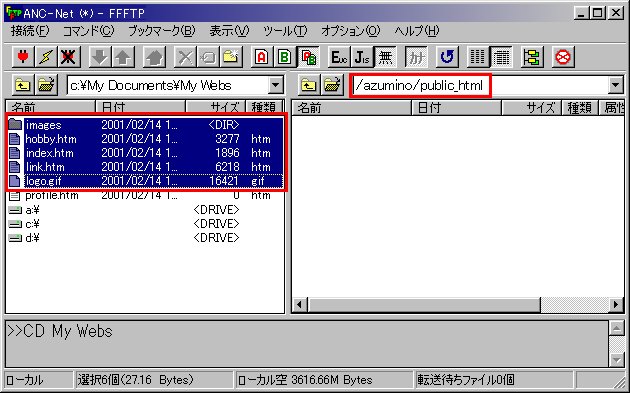Click log pane scroll down arrow

pyautogui.click(x=616, y=359)
